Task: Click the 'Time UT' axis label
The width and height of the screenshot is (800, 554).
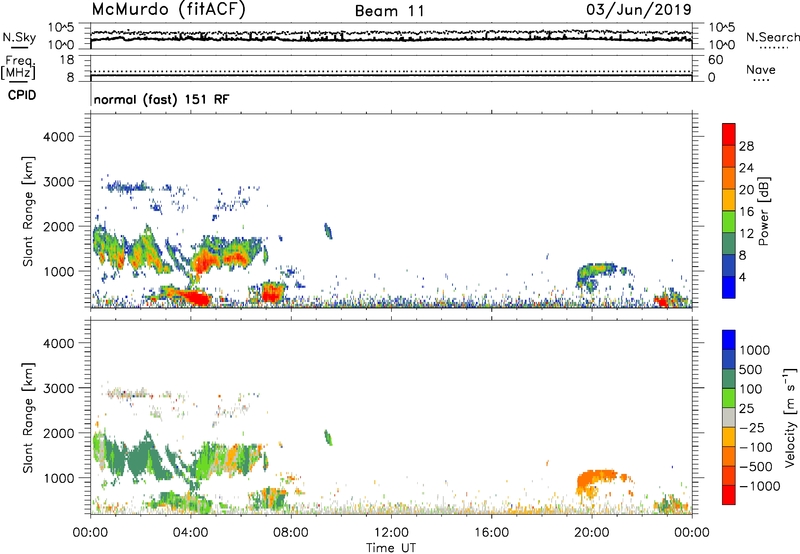Action: [391, 548]
